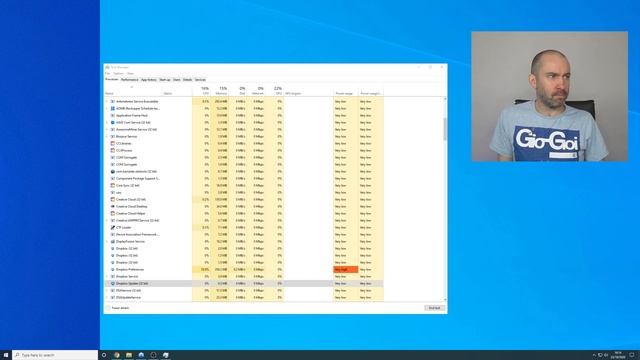
Task: Click the Application Frame Host process icon
Action: click(x=113, y=116)
